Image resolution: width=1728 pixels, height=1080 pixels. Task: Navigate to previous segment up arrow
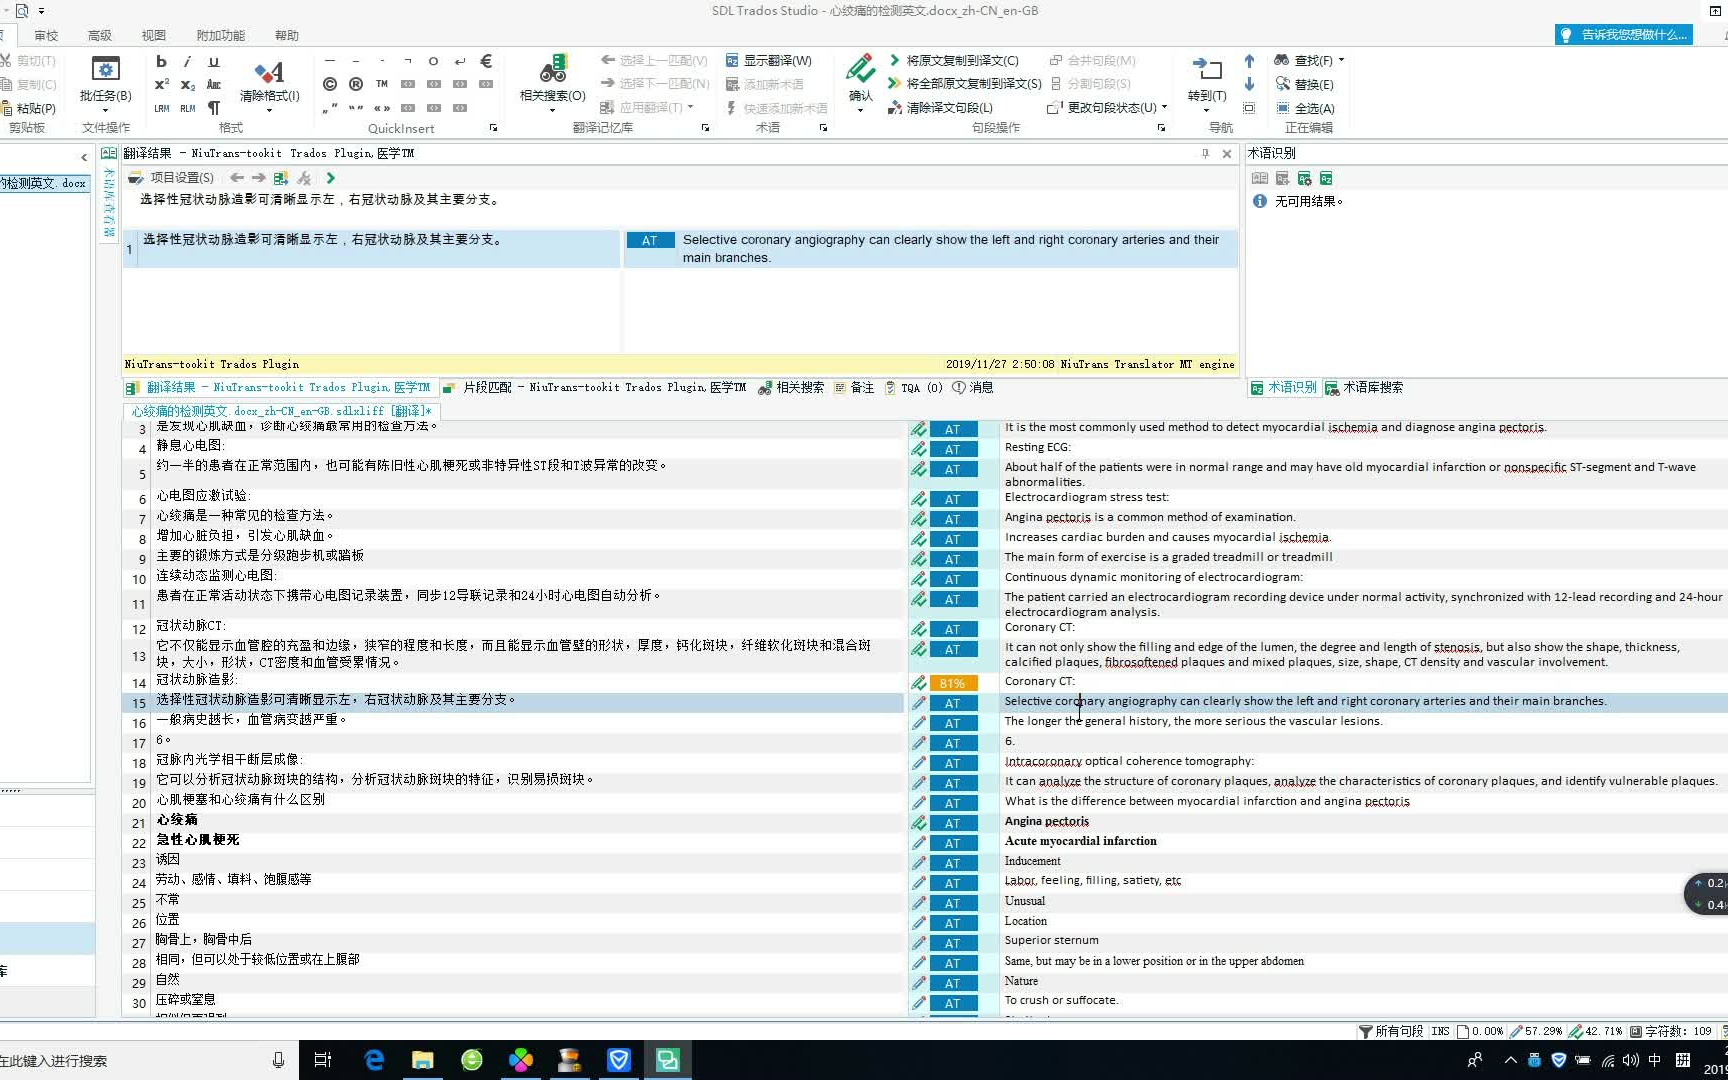click(x=1249, y=61)
